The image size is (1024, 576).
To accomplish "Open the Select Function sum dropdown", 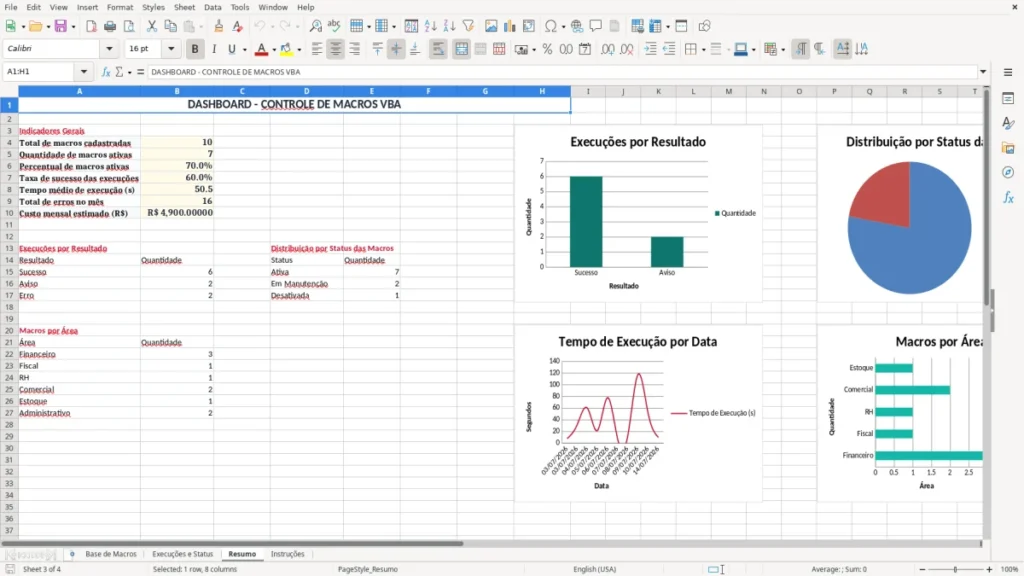I will click(129, 72).
